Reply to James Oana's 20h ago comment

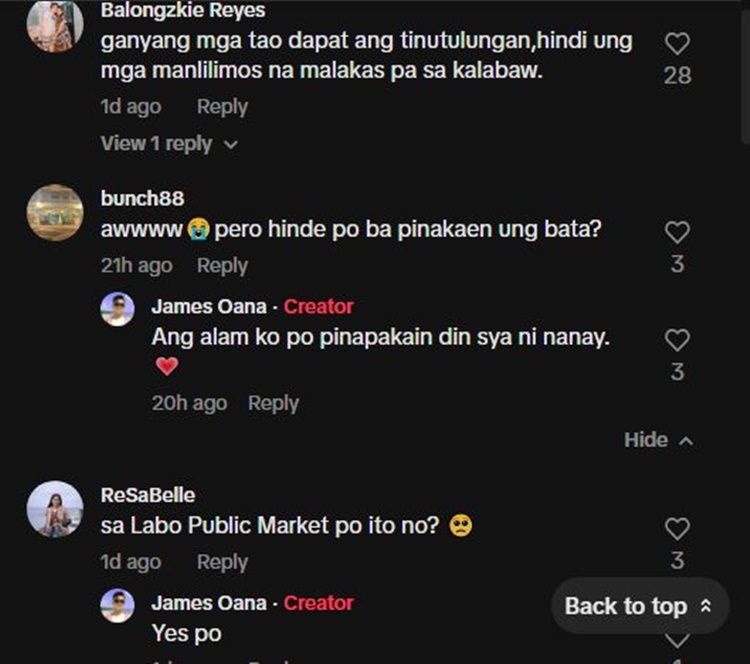(274, 403)
